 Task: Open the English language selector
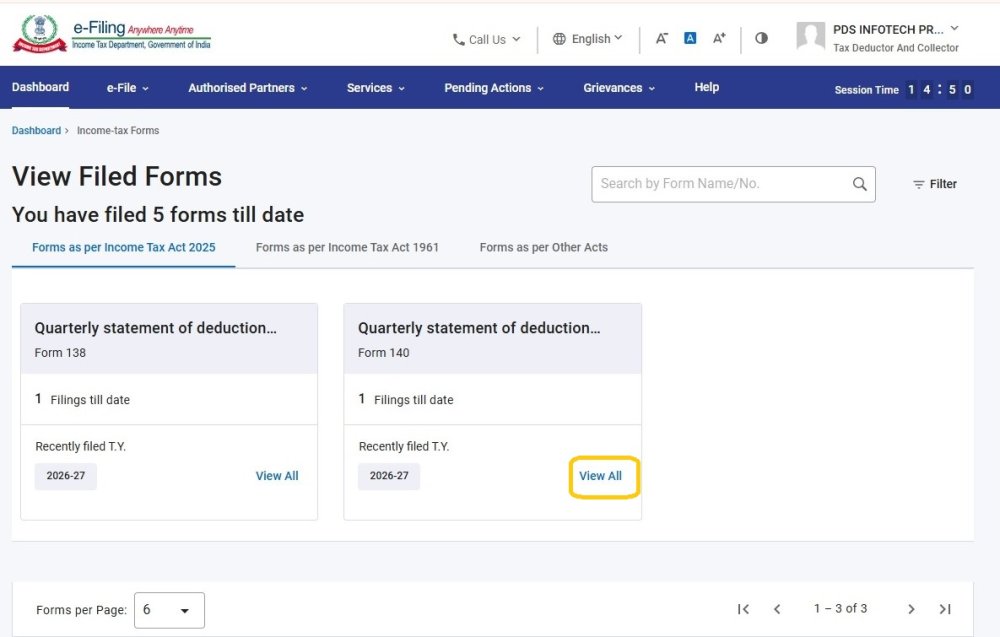click(x=587, y=39)
